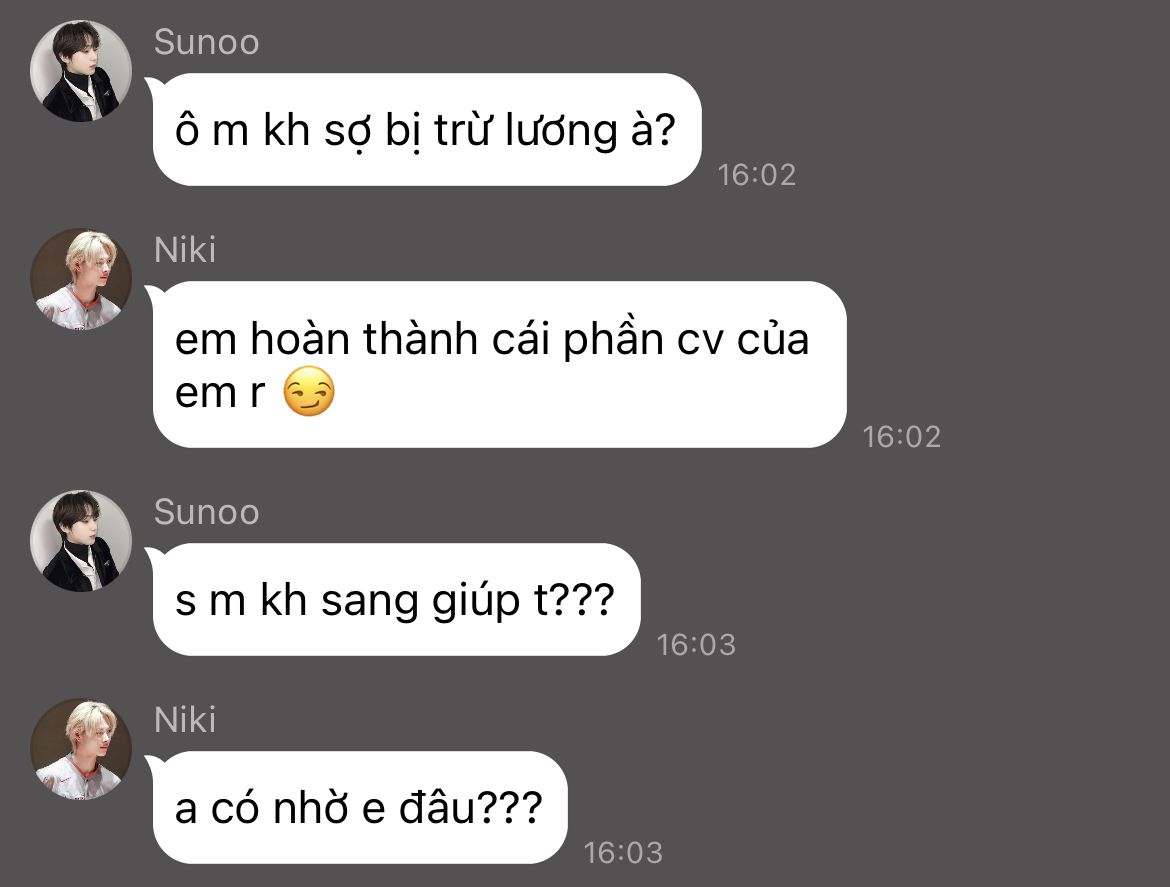Tap the message 's m kh sang giúp t???'
The width and height of the screenshot is (1170, 887).
(396, 600)
